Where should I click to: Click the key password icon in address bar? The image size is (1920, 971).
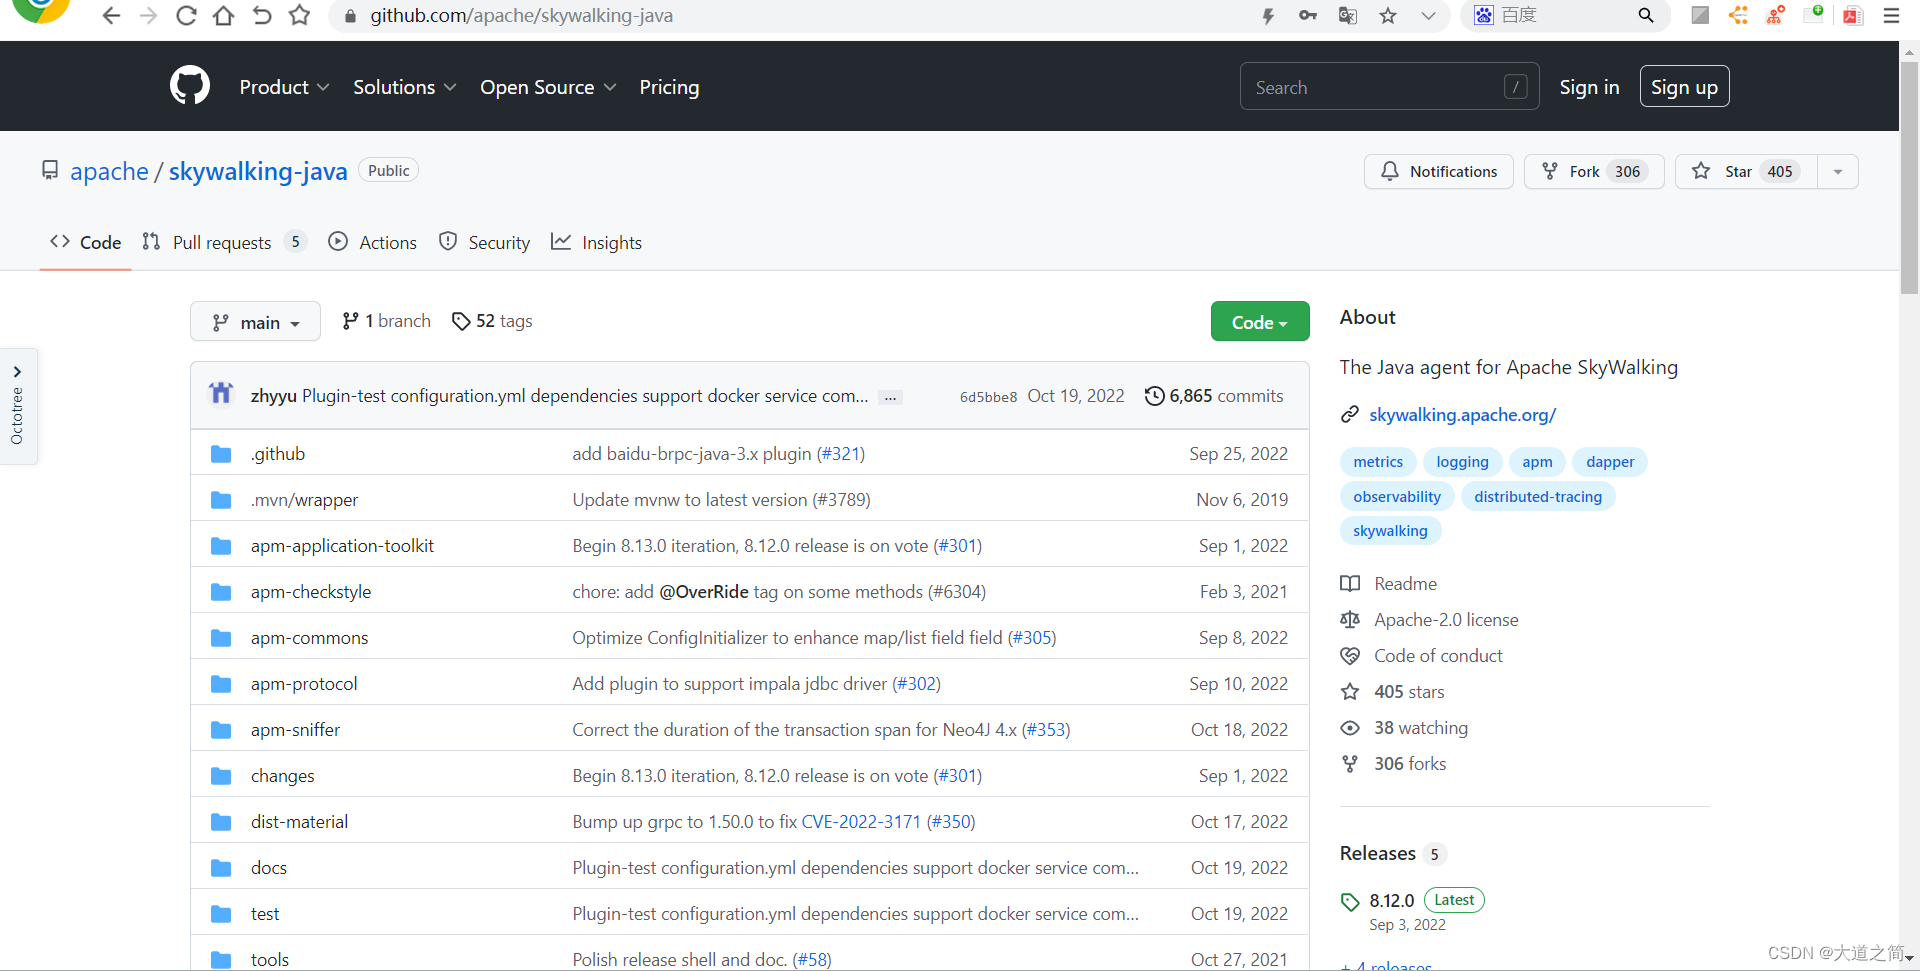(x=1308, y=16)
